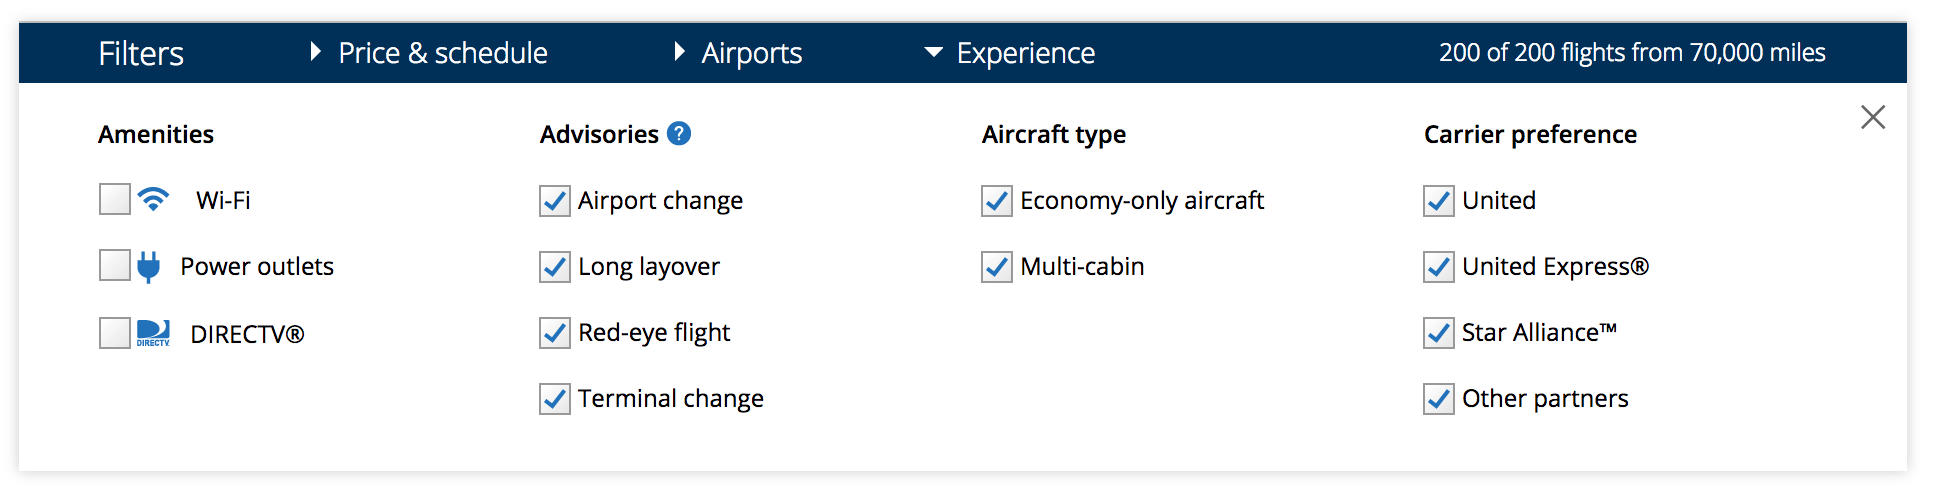Close the filters panel with X

[x=1872, y=118]
